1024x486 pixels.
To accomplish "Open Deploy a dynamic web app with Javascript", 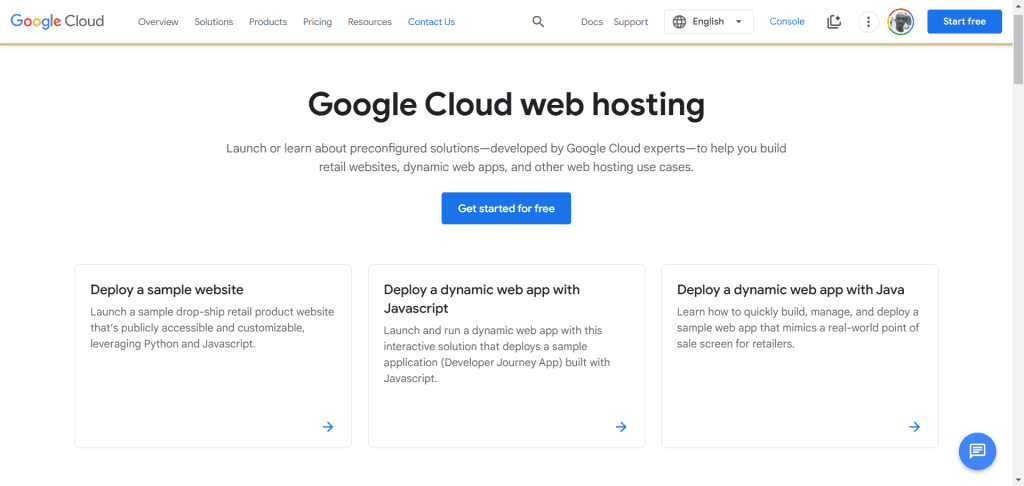I will 481,299.
